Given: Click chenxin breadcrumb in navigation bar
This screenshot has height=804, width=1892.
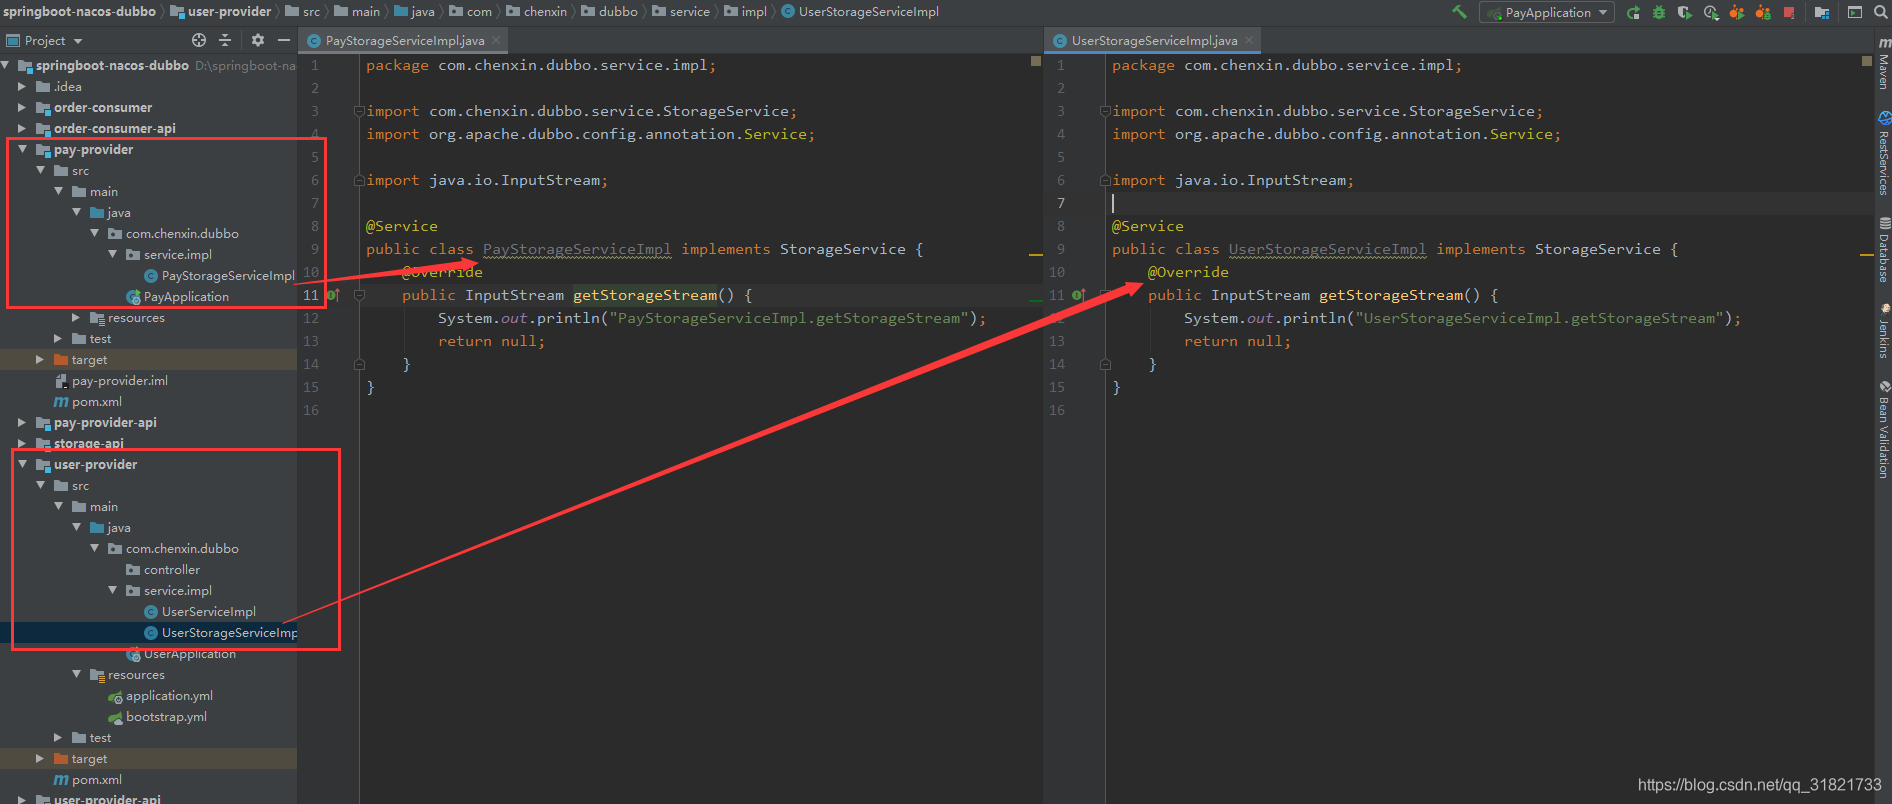Looking at the screenshot, I should point(537,11).
